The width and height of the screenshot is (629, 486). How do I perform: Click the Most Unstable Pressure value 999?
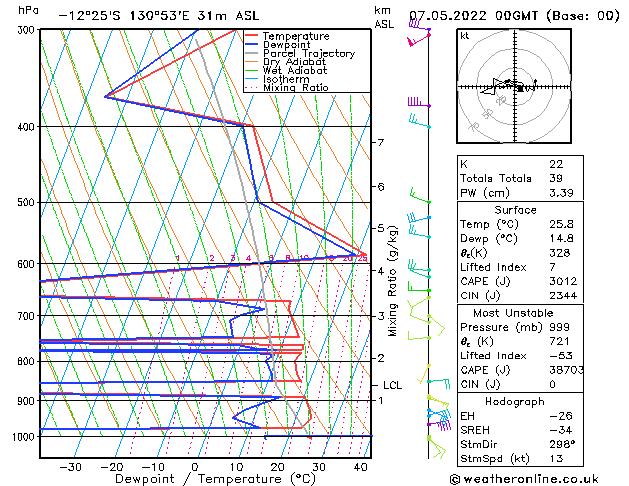tap(559, 327)
